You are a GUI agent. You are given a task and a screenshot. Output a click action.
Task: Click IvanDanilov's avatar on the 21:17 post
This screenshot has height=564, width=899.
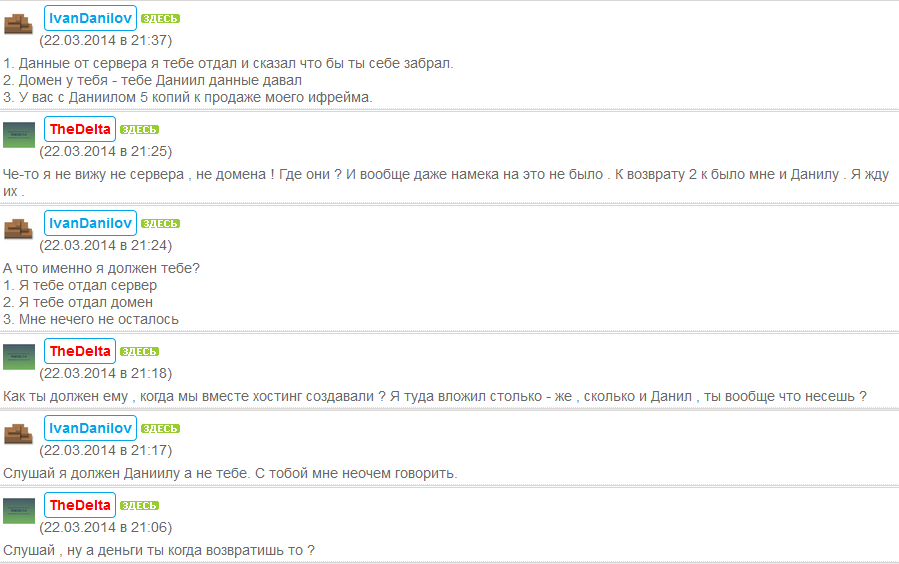pos(19,433)
